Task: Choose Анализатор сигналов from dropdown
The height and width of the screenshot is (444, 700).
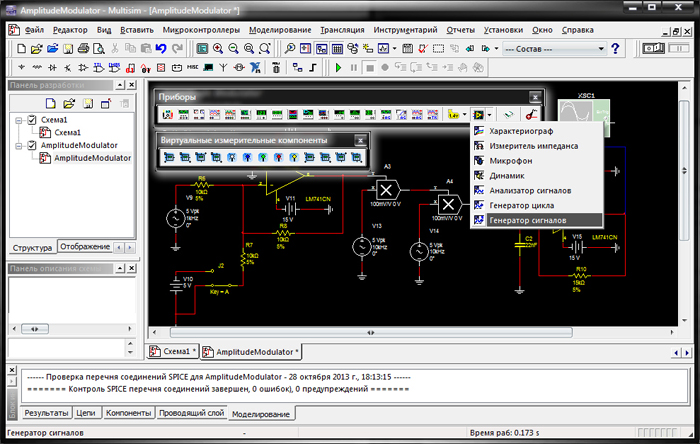Action: (x=537, y=191)
